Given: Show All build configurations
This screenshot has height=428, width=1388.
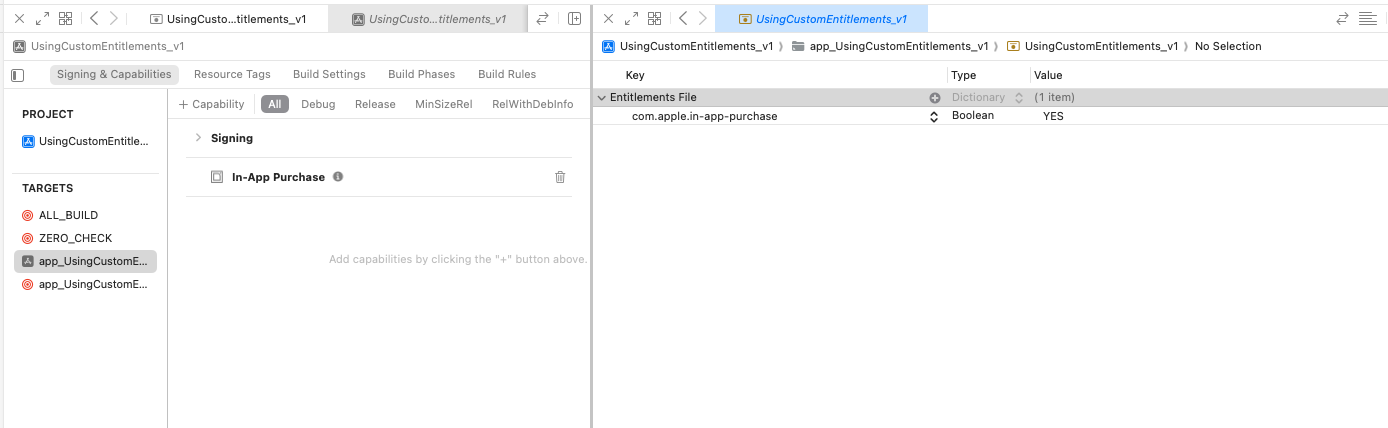Looking at the screenshot, I should 275,104.
